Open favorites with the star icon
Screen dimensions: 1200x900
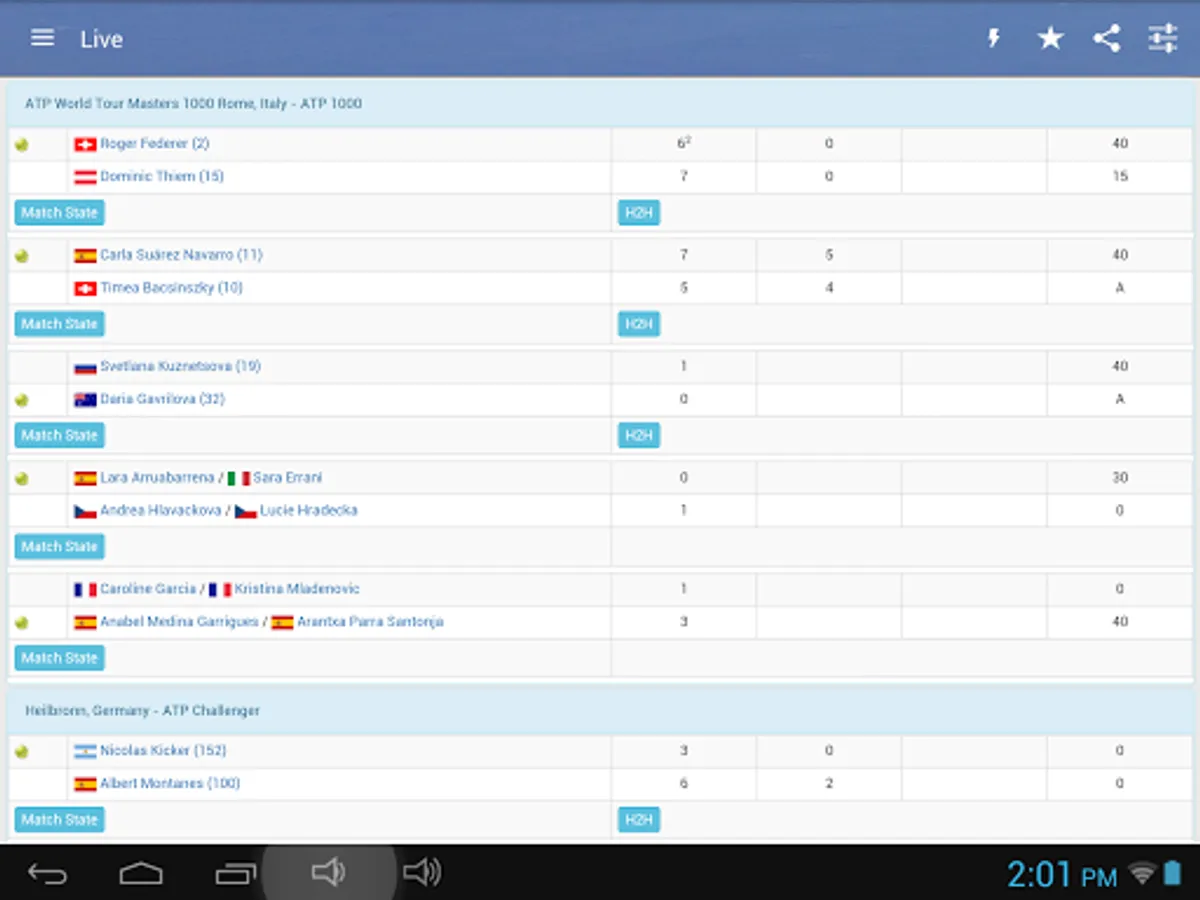tap(1050, 38)
